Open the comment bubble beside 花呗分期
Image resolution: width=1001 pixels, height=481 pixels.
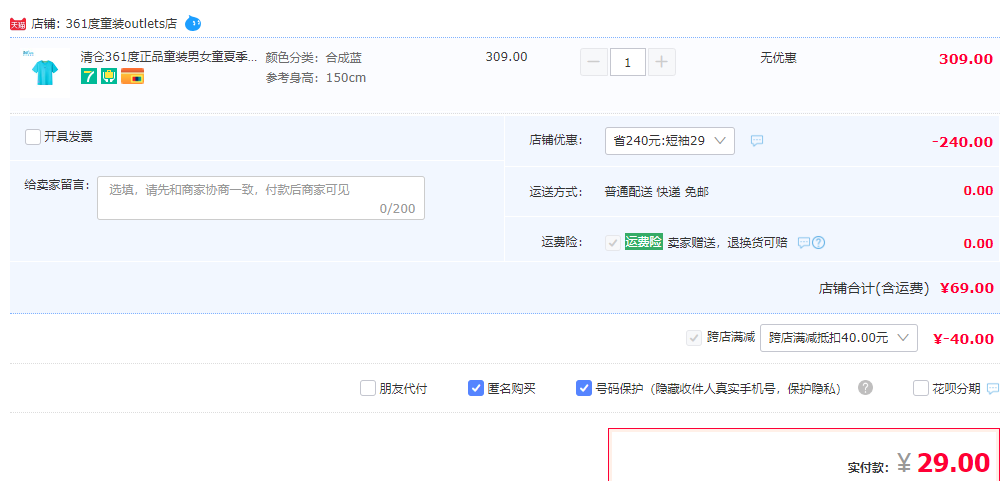point(993,388)
